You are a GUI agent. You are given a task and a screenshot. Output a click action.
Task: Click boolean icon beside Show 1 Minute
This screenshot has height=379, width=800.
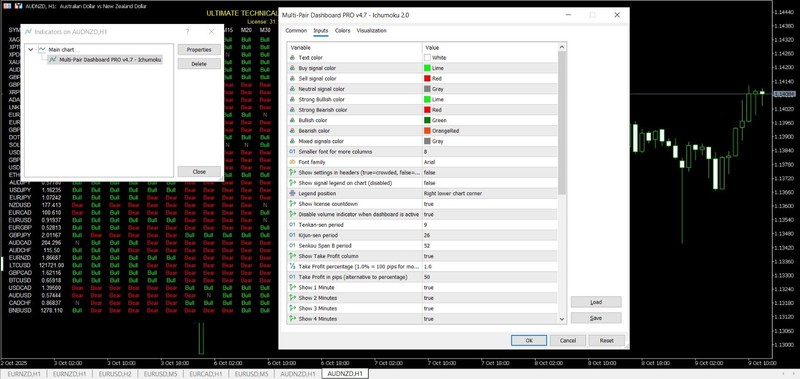(x=292, y=287)
